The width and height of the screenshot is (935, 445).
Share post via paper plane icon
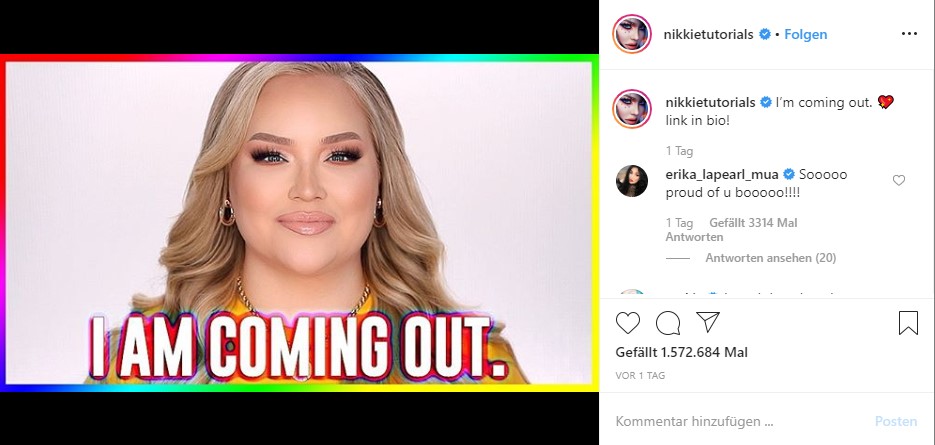point(708,322)
